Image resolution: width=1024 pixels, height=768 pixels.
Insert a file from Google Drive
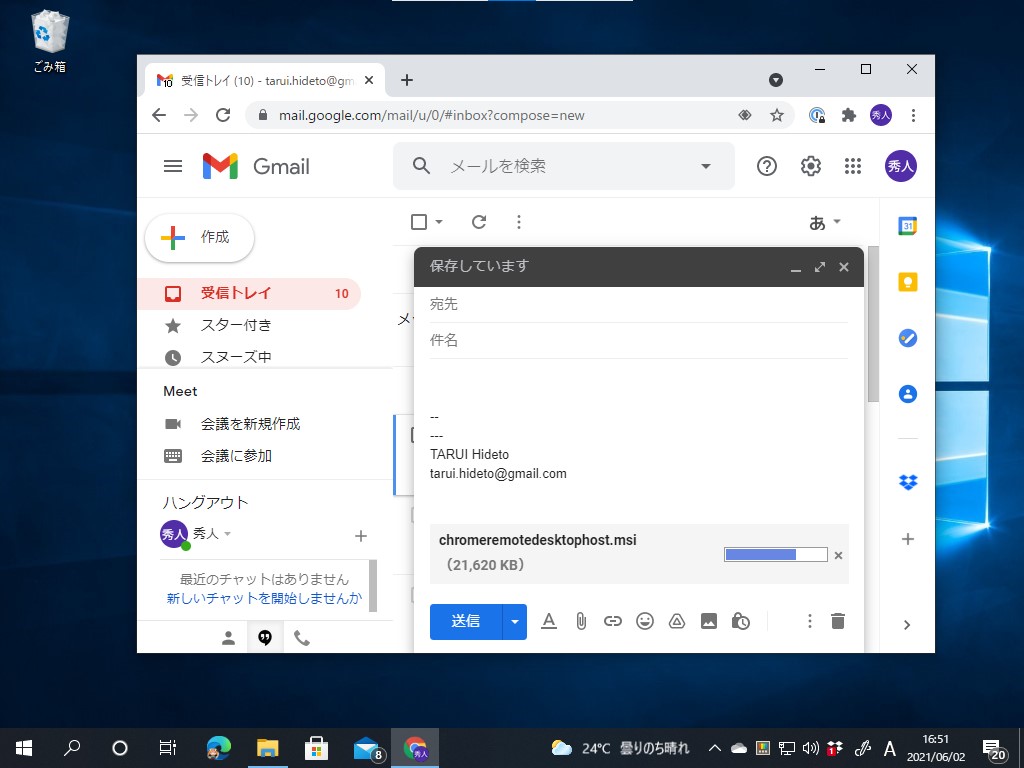pyautogui.click(x=677, y=621)
